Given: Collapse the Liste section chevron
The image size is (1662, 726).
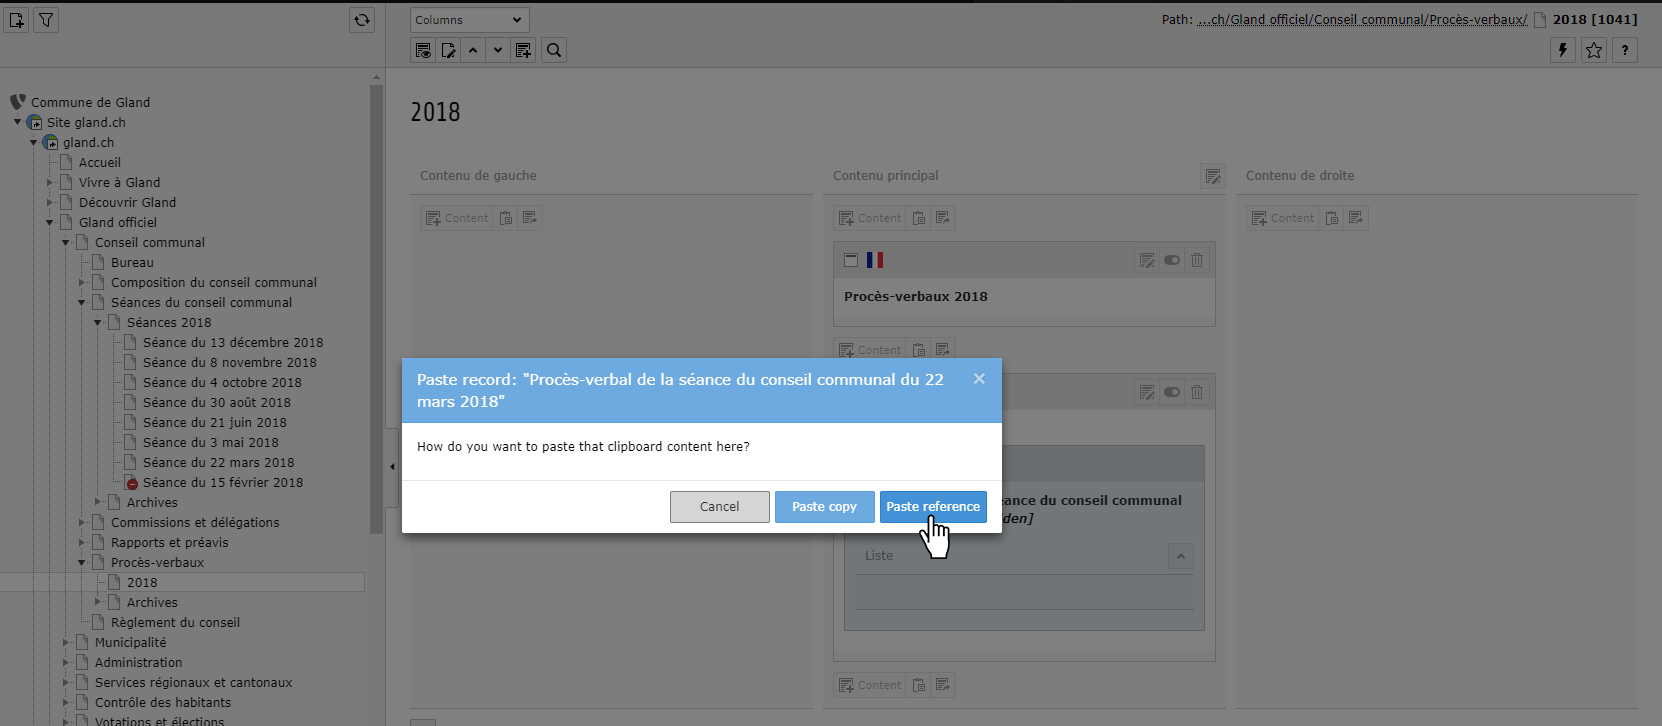Looking at the screenshot, I should [x=1181, y=556].
